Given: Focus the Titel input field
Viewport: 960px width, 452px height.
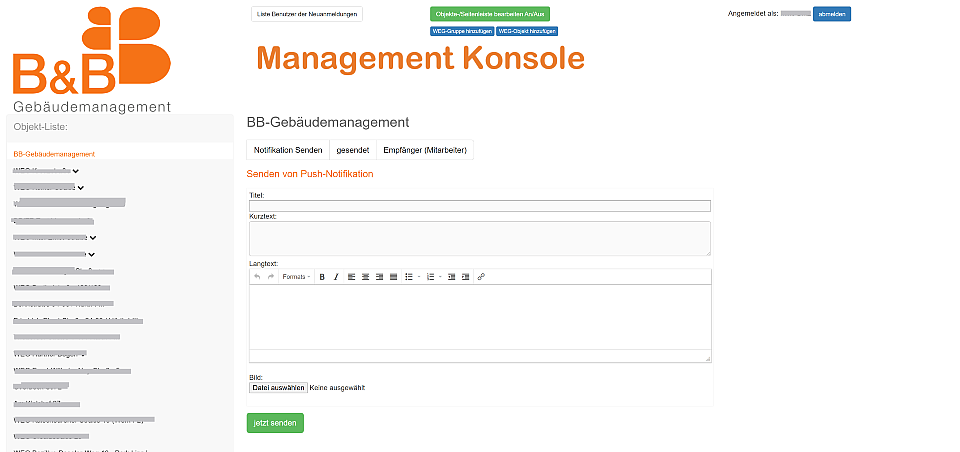Looking at the screenshot, I should [480, 206].
